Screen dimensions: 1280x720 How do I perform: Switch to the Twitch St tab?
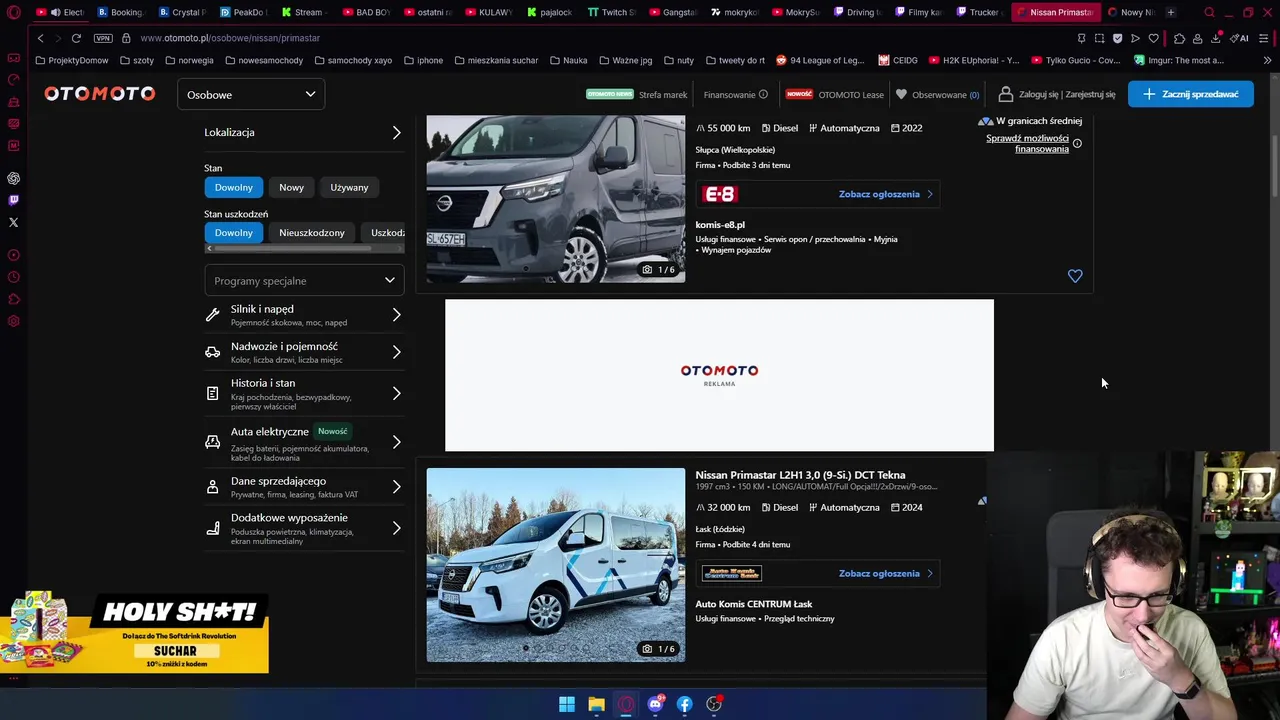tap(612, 12)
